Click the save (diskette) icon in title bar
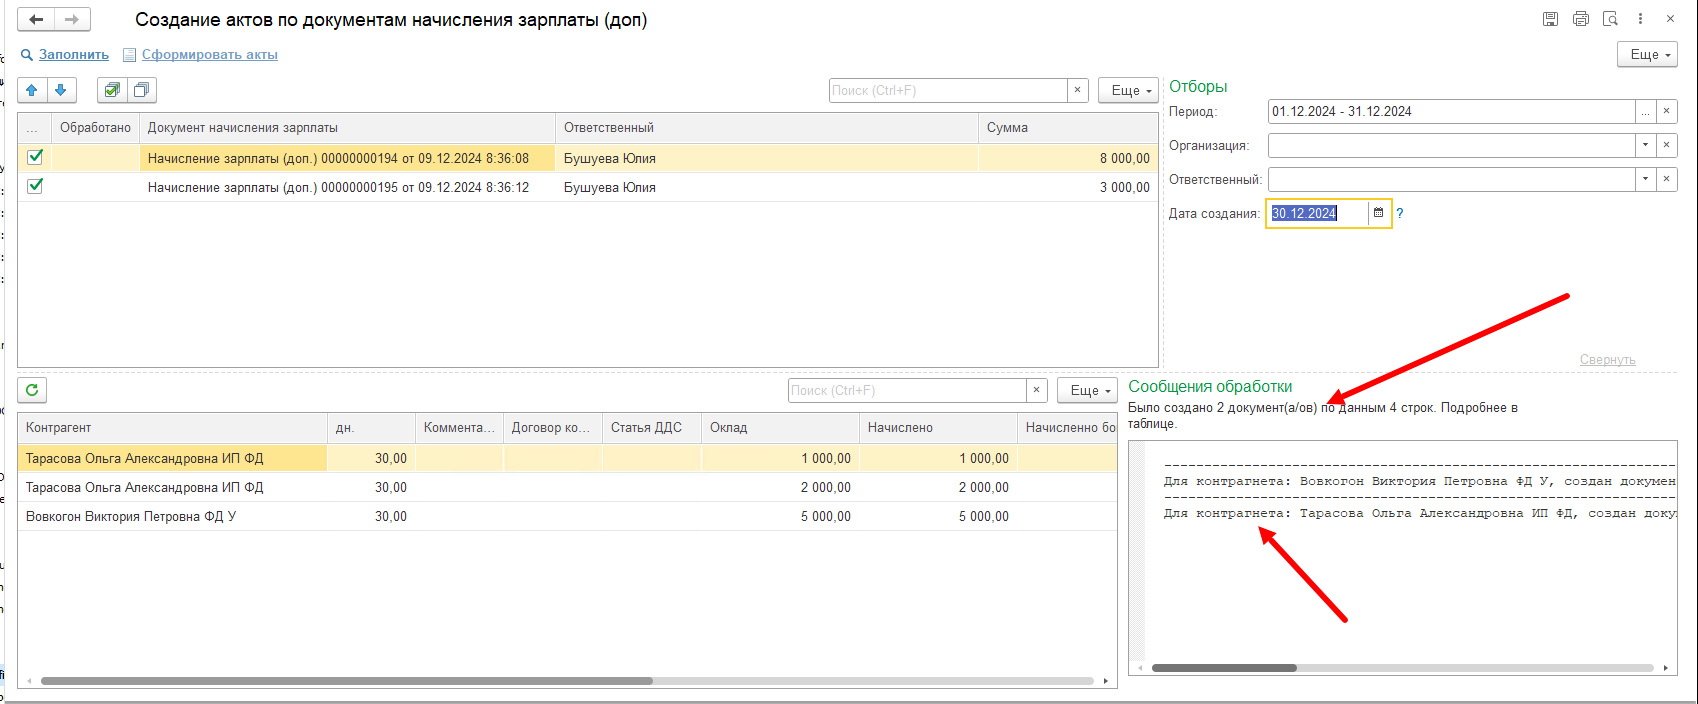This screenshot has width=1698, height=704. click(1550, 19)
